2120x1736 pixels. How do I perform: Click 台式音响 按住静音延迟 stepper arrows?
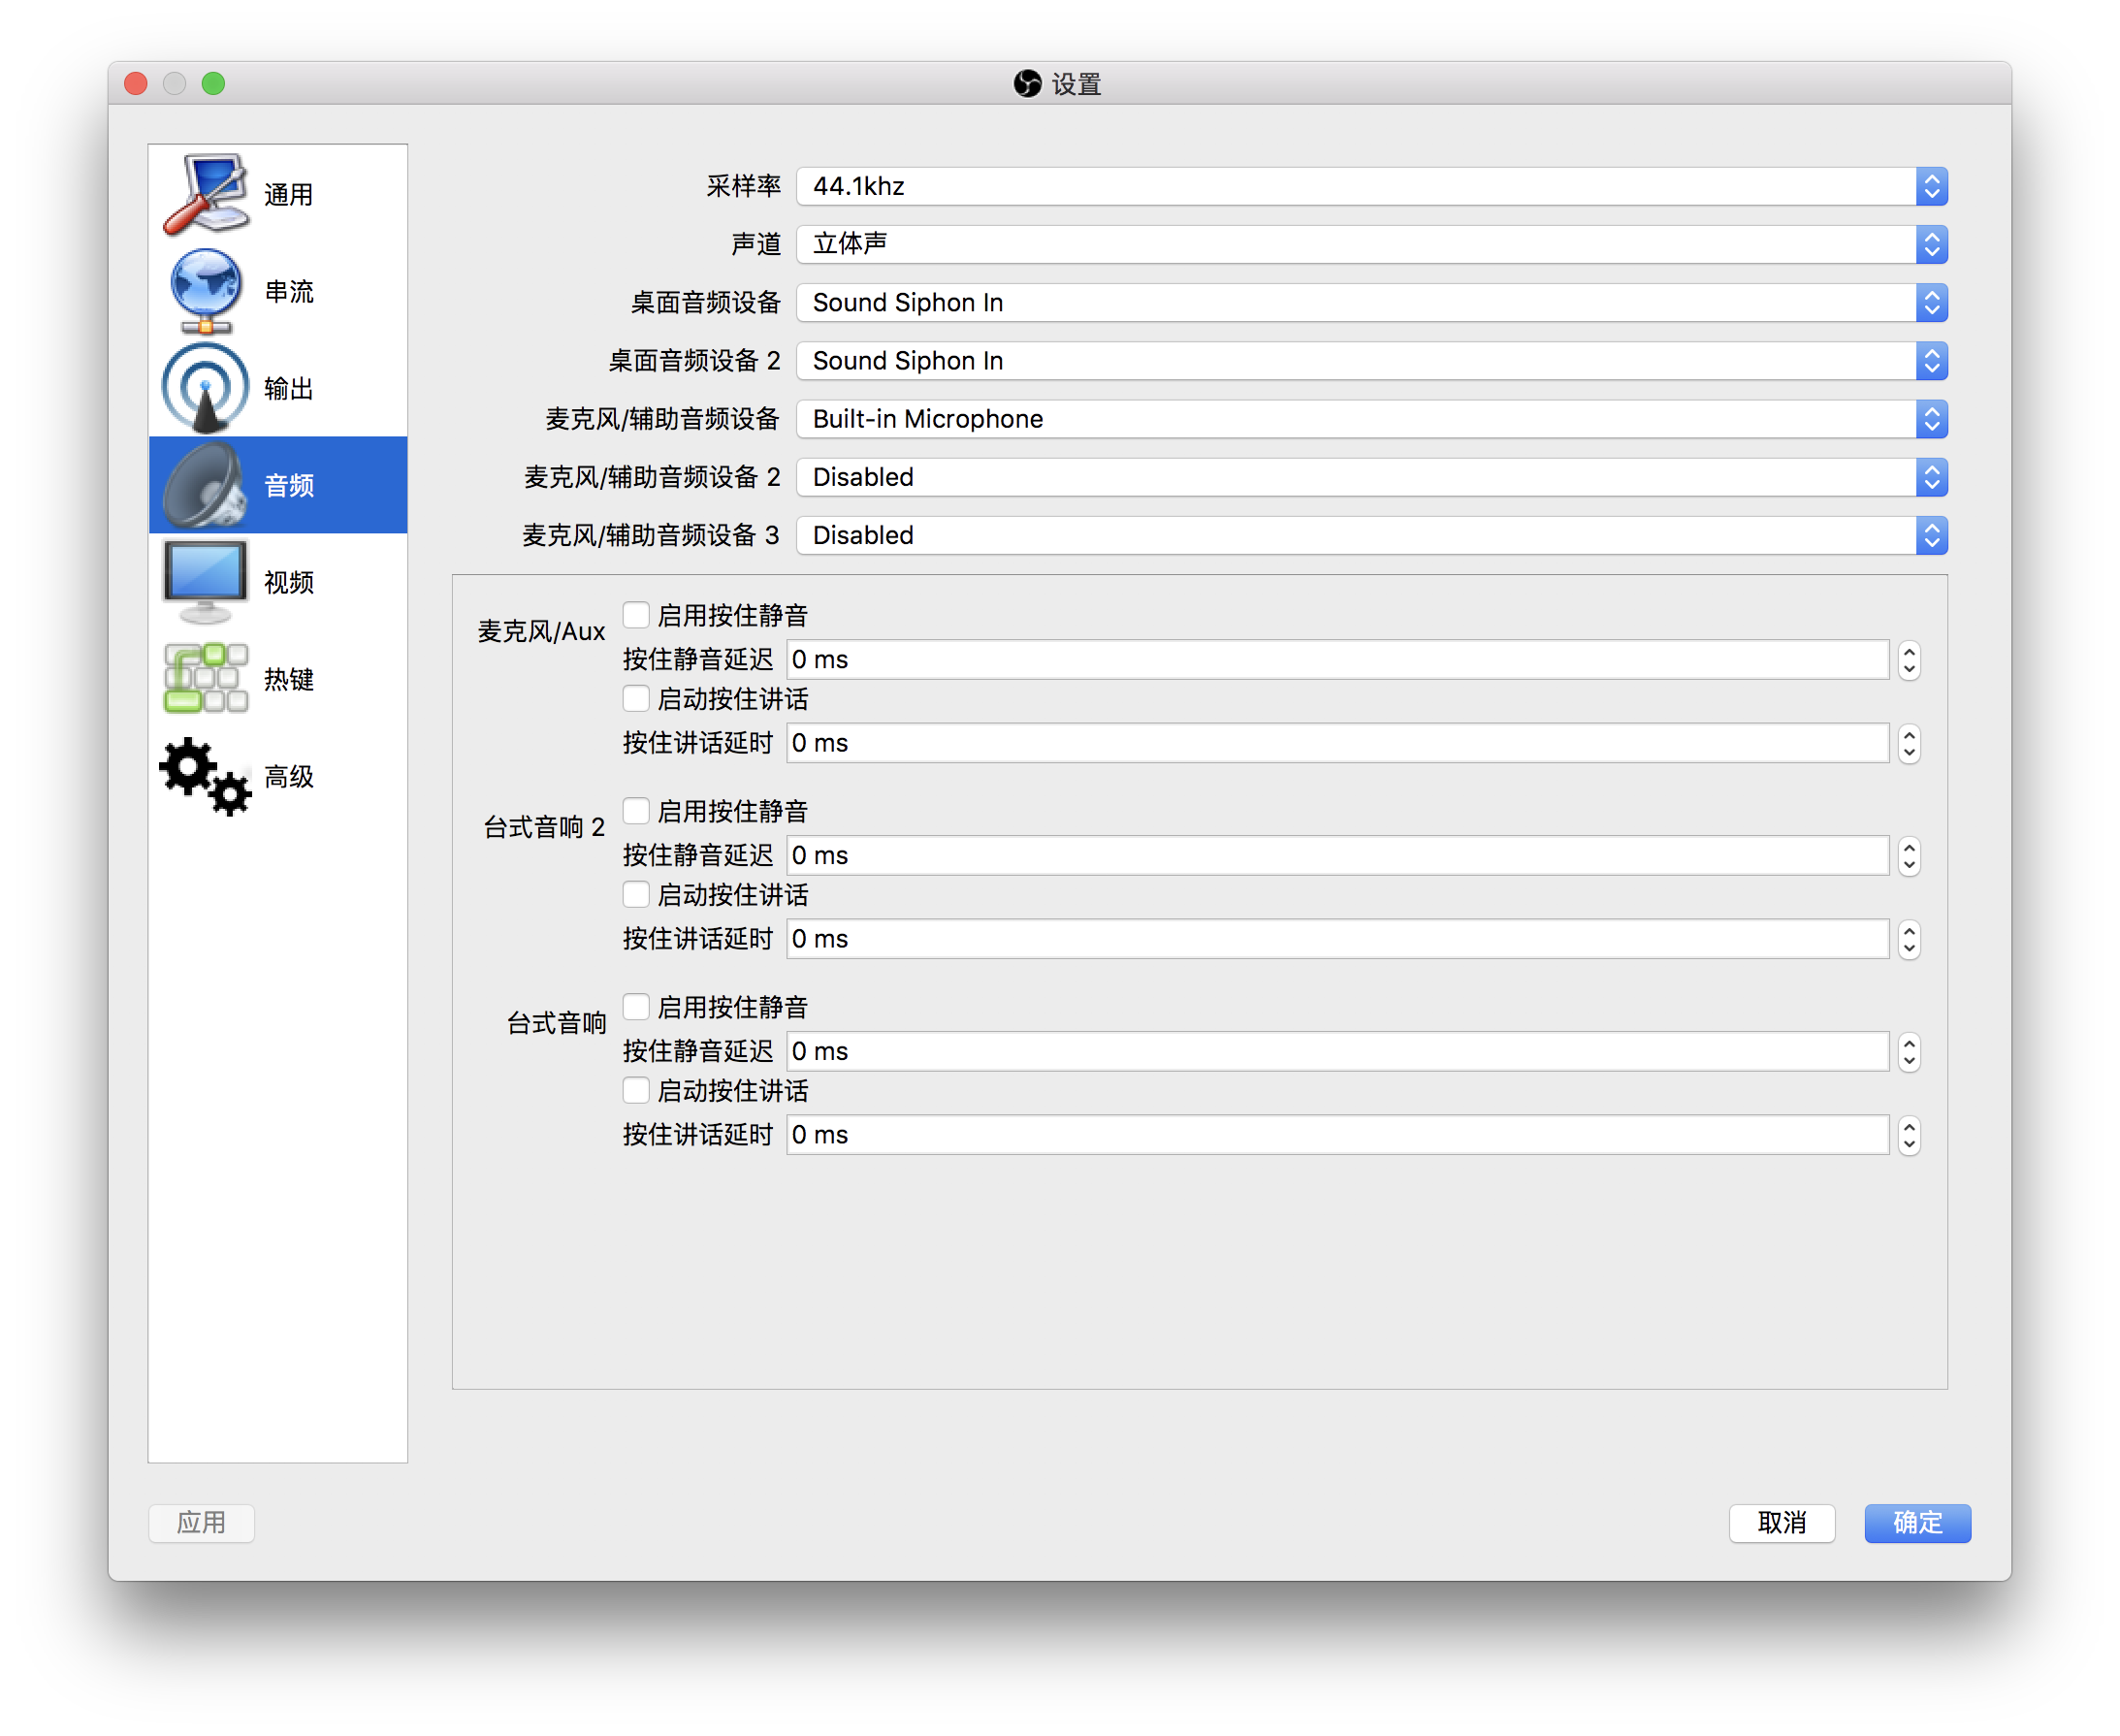point(1909,1052)
